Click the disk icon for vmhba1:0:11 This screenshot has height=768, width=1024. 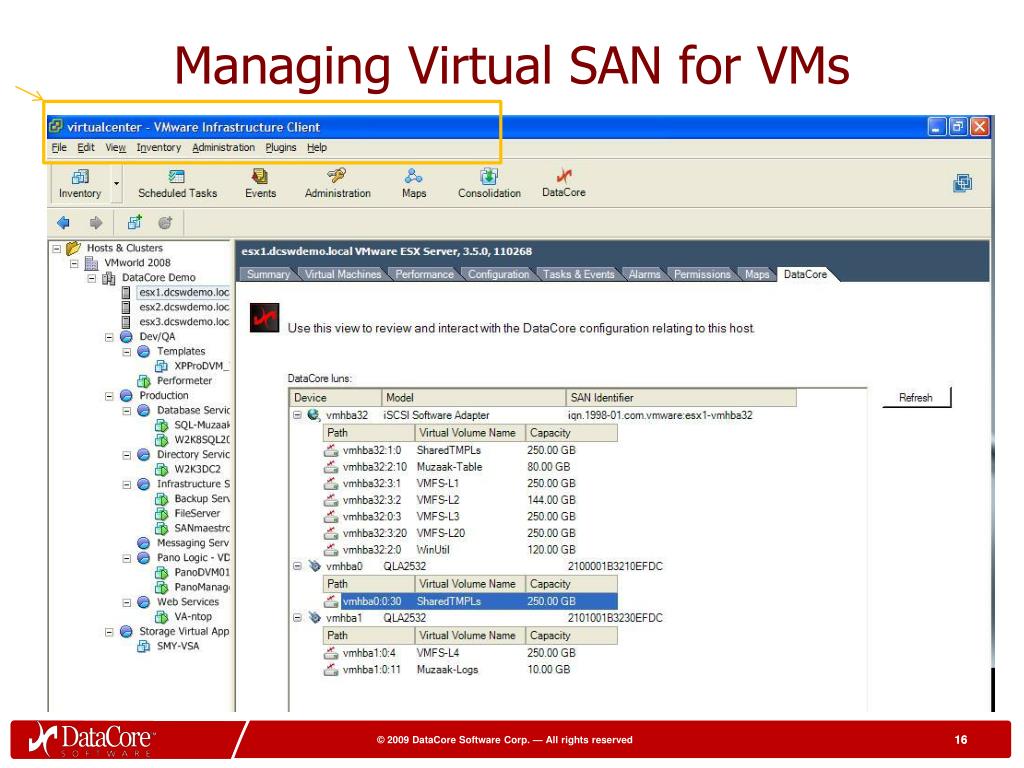pos(331,669)
